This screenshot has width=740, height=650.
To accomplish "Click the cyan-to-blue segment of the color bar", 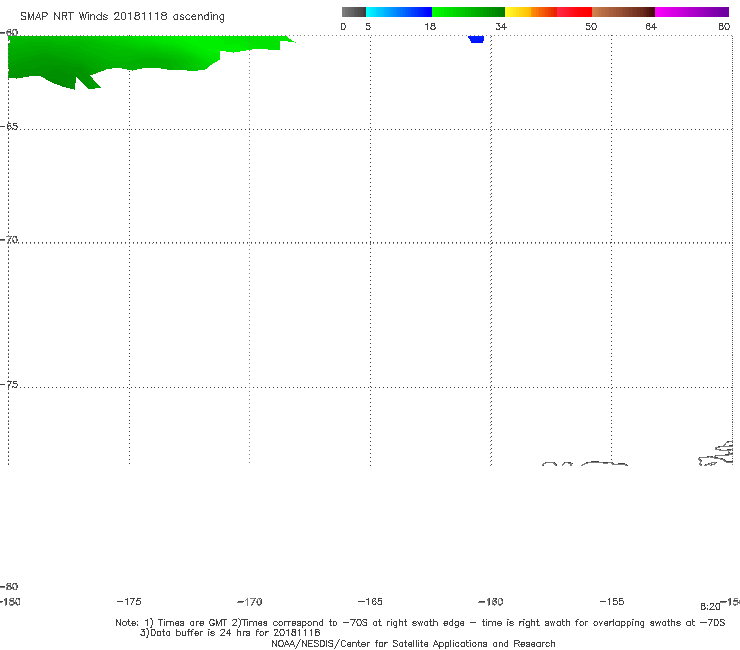I will [399, 12].
